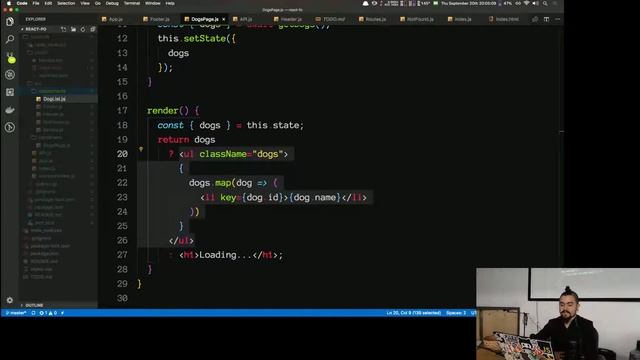Open the Source Control view

pyautogui.click(x=10, y=57)
